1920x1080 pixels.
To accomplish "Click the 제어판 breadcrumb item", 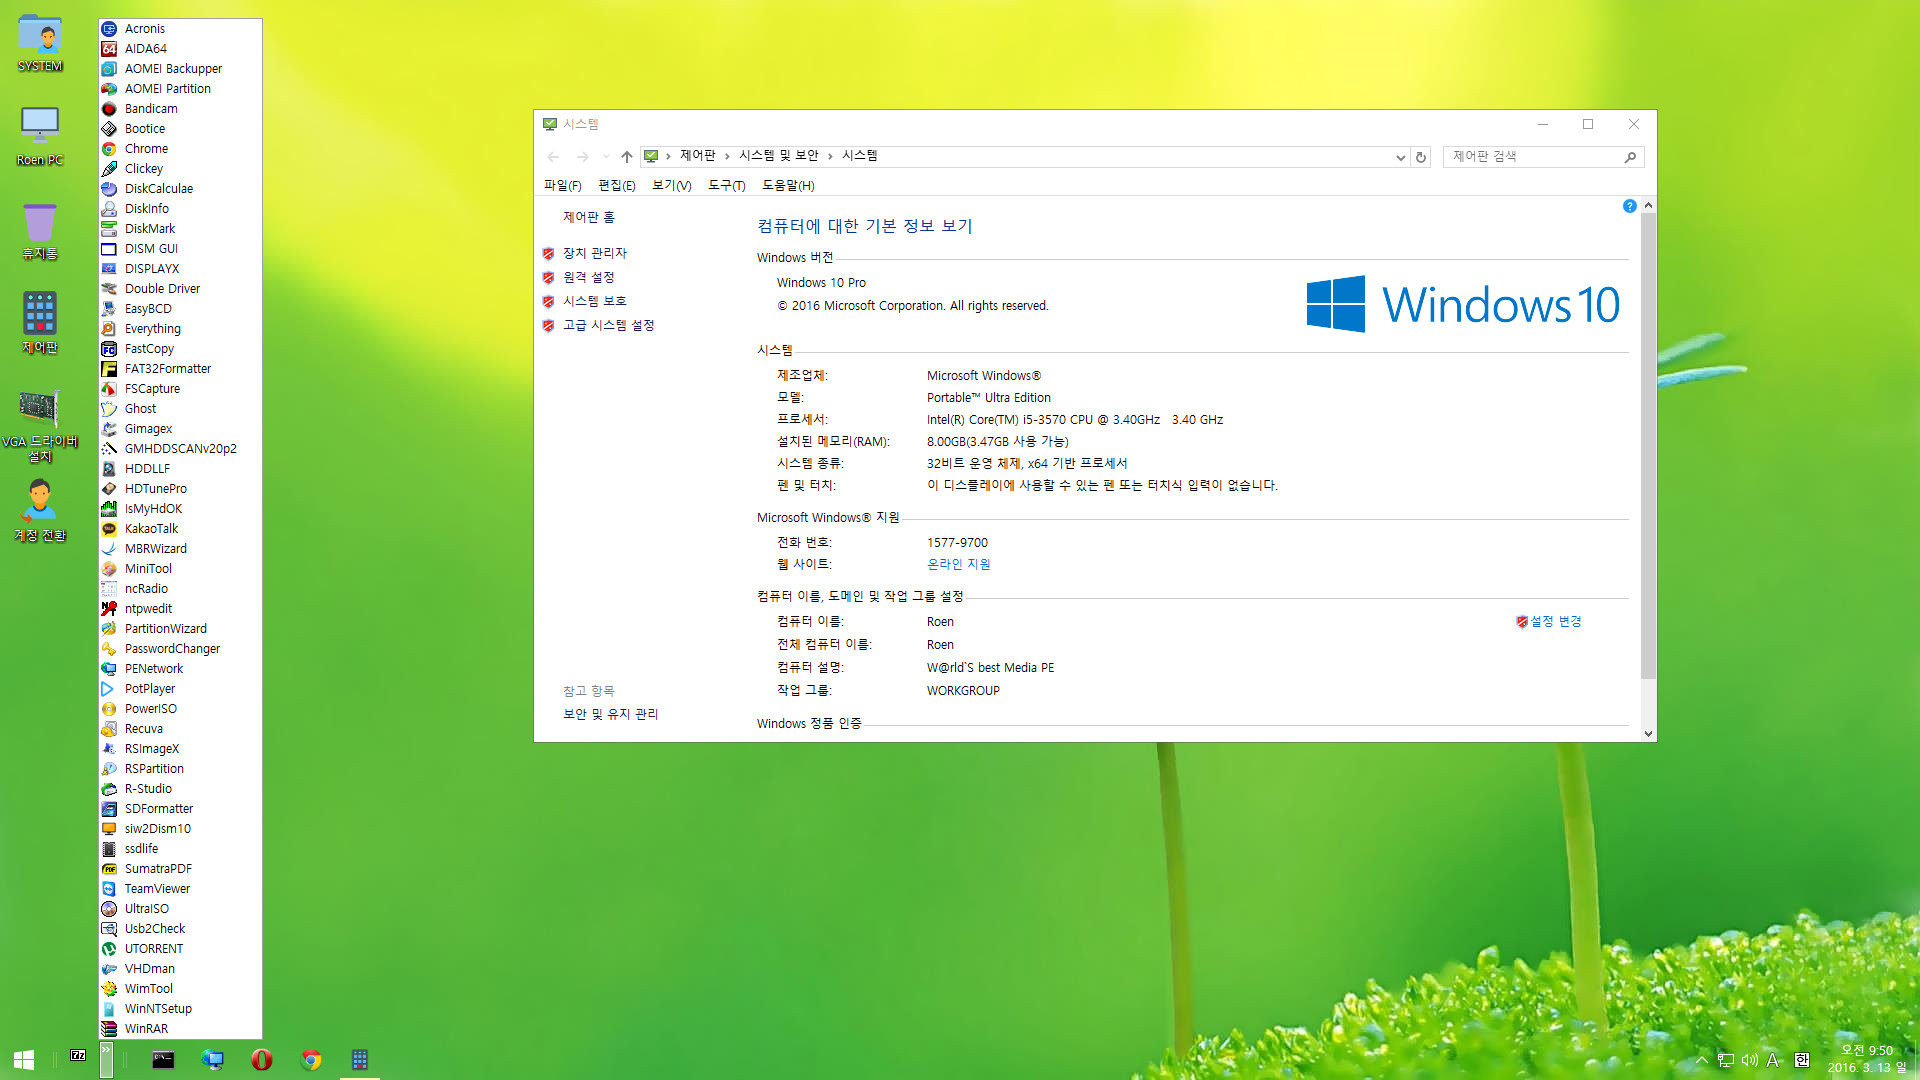I will 697,156.
